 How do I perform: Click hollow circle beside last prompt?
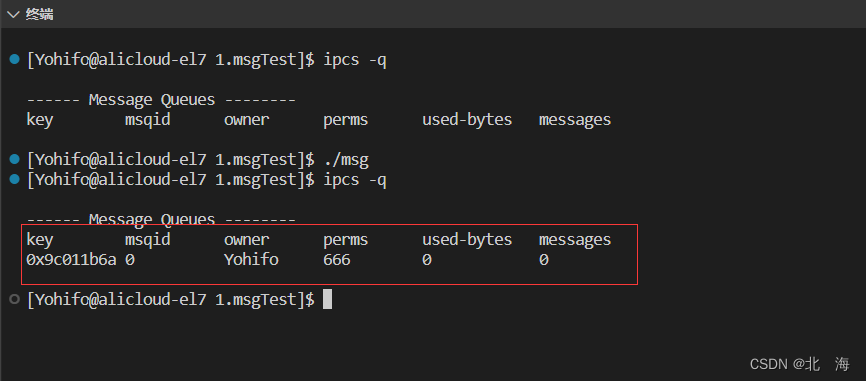[15, 299]
